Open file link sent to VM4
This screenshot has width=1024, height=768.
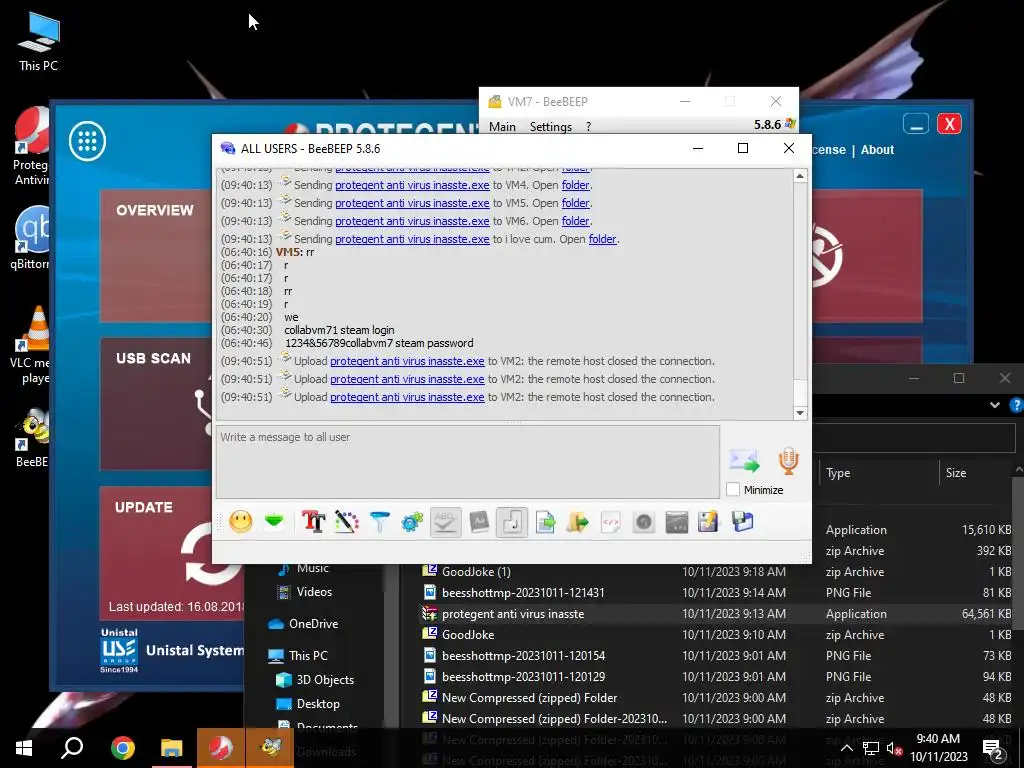412,185
